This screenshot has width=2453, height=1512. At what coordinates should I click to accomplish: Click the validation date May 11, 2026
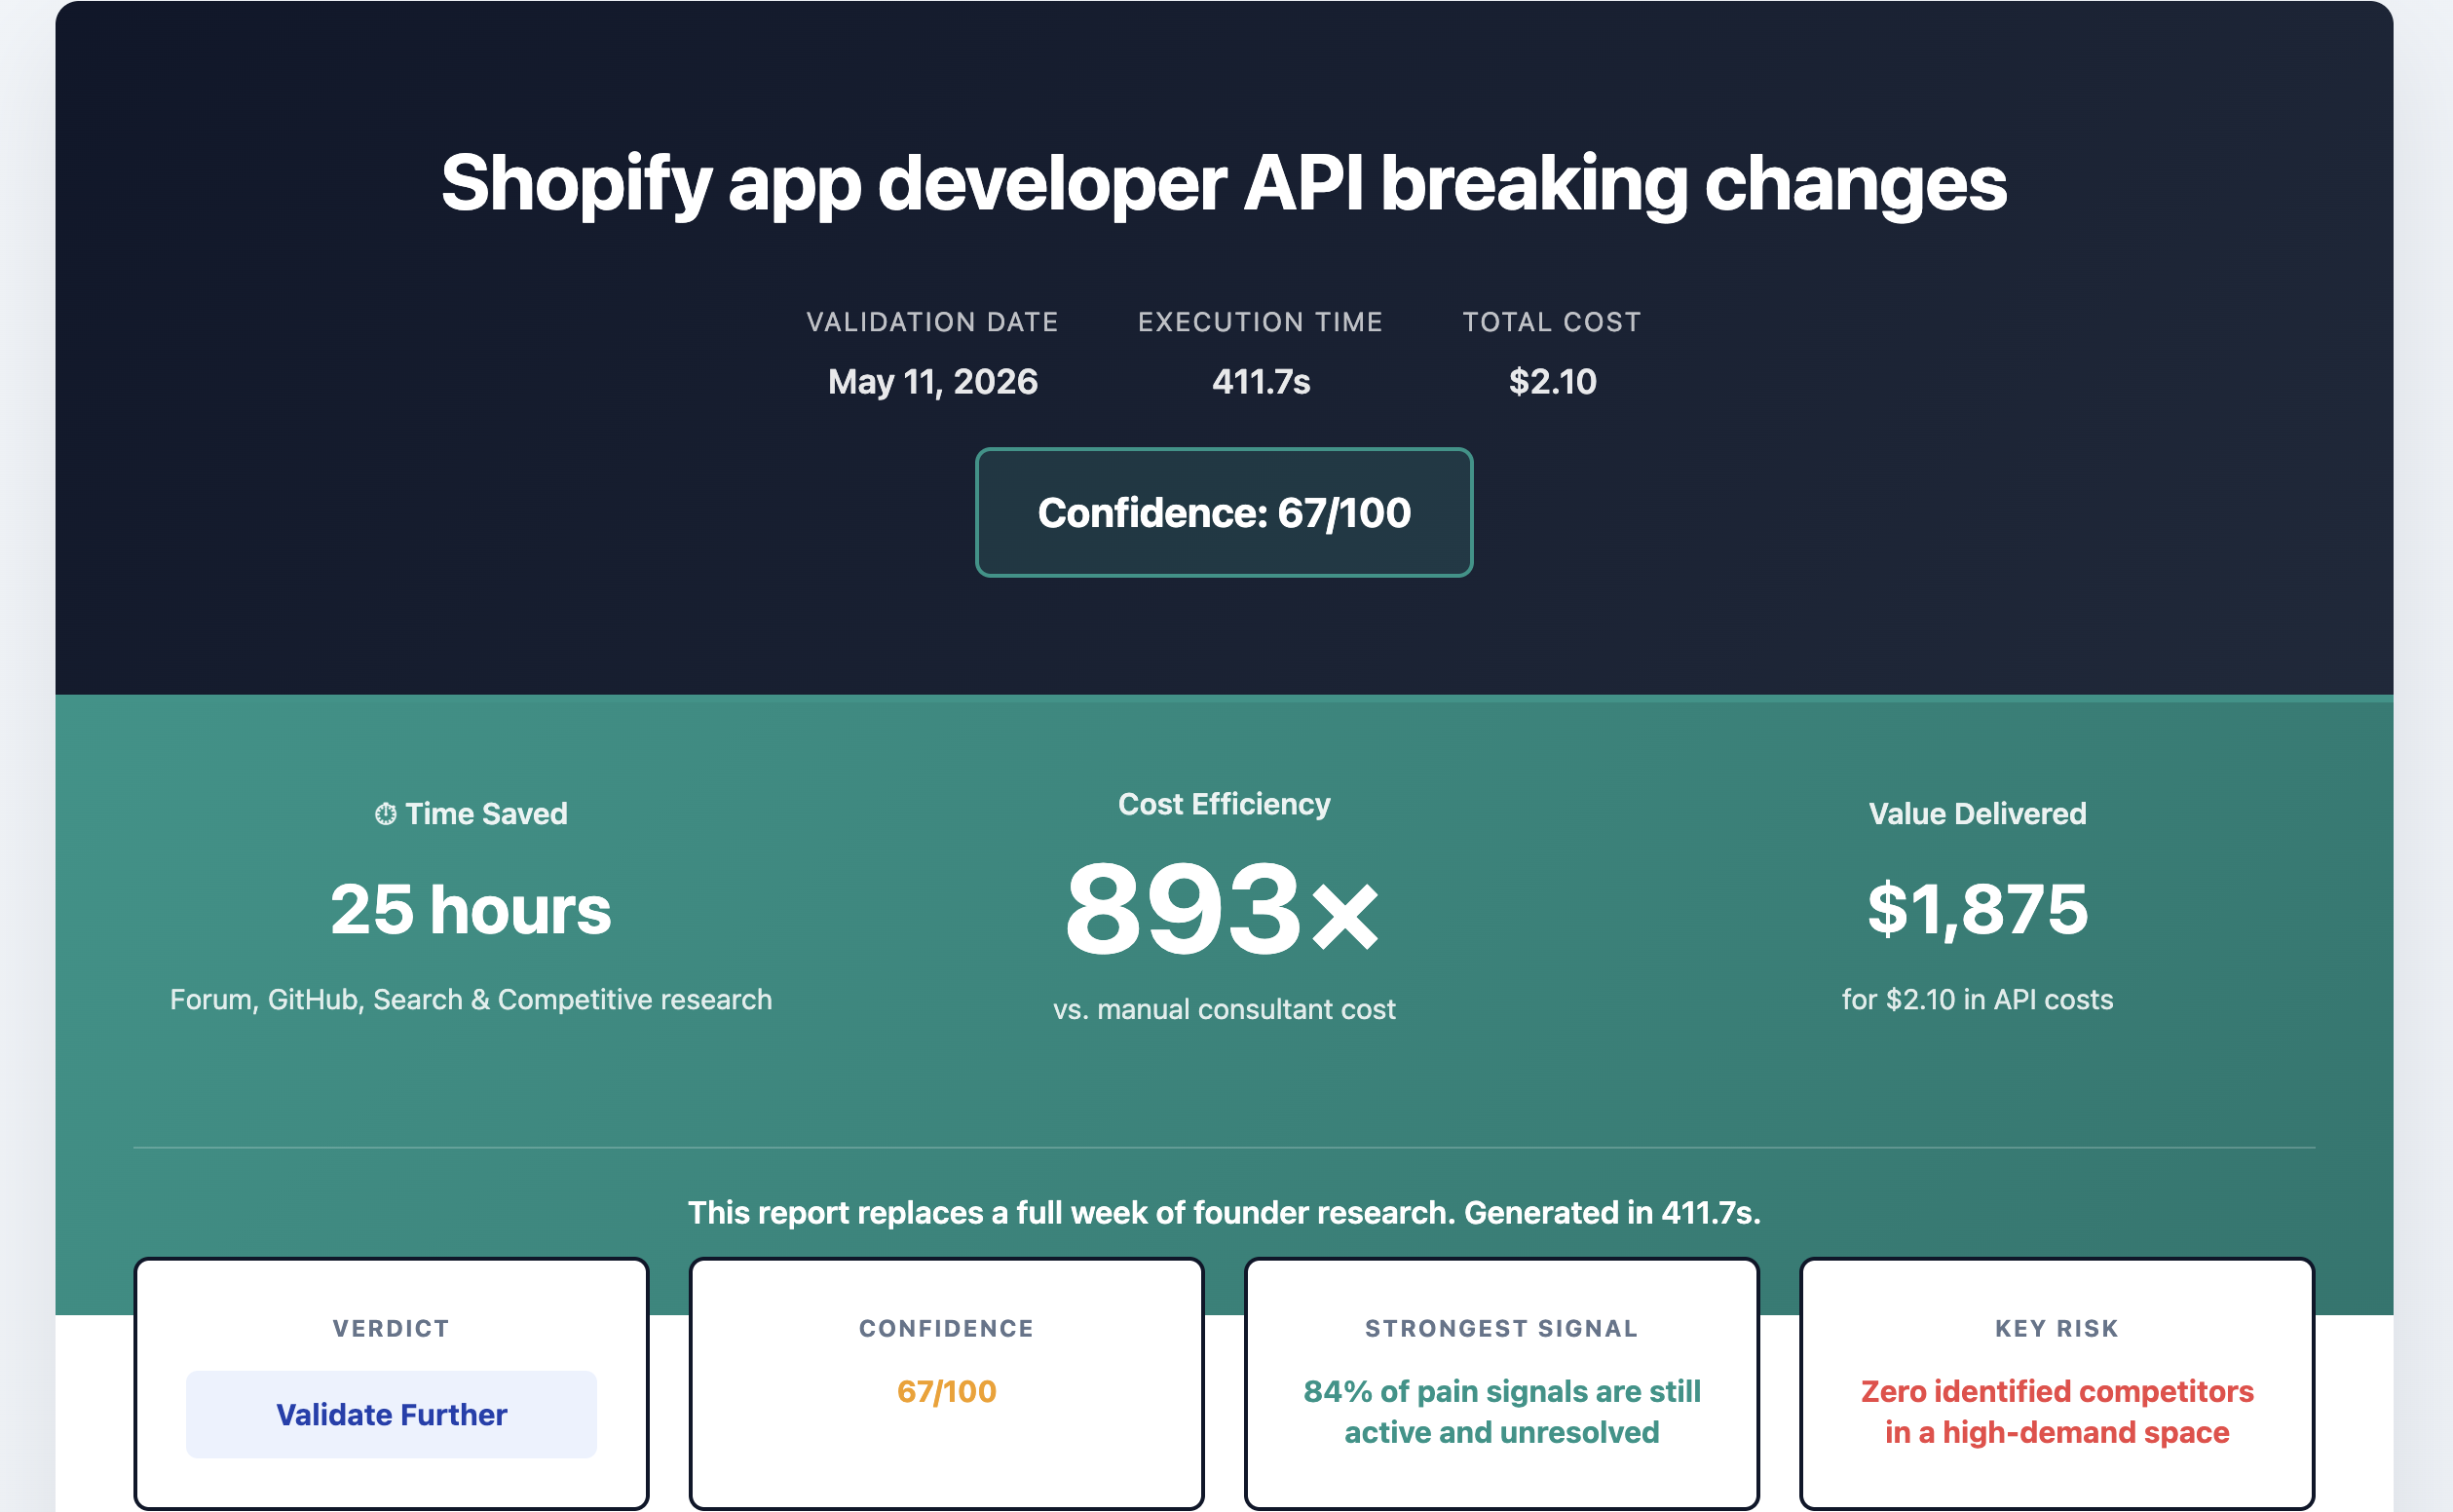(x=933, y=381)
